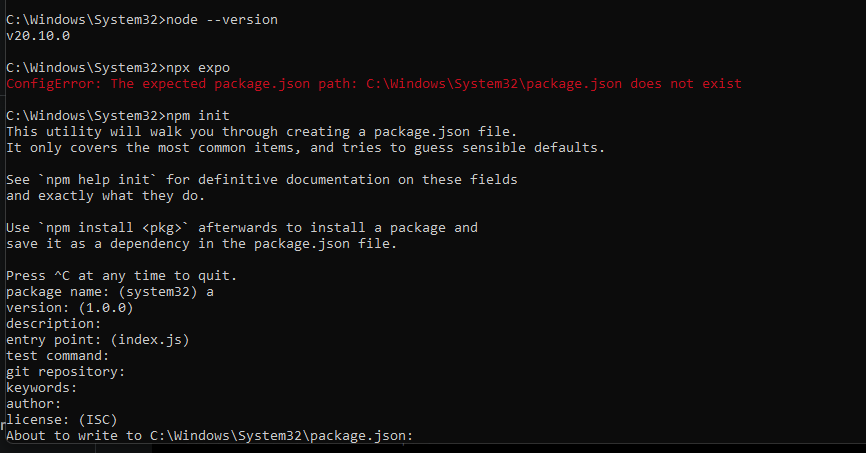Click the 'license: (ISC)' prompt line

(x=62, y=420)
